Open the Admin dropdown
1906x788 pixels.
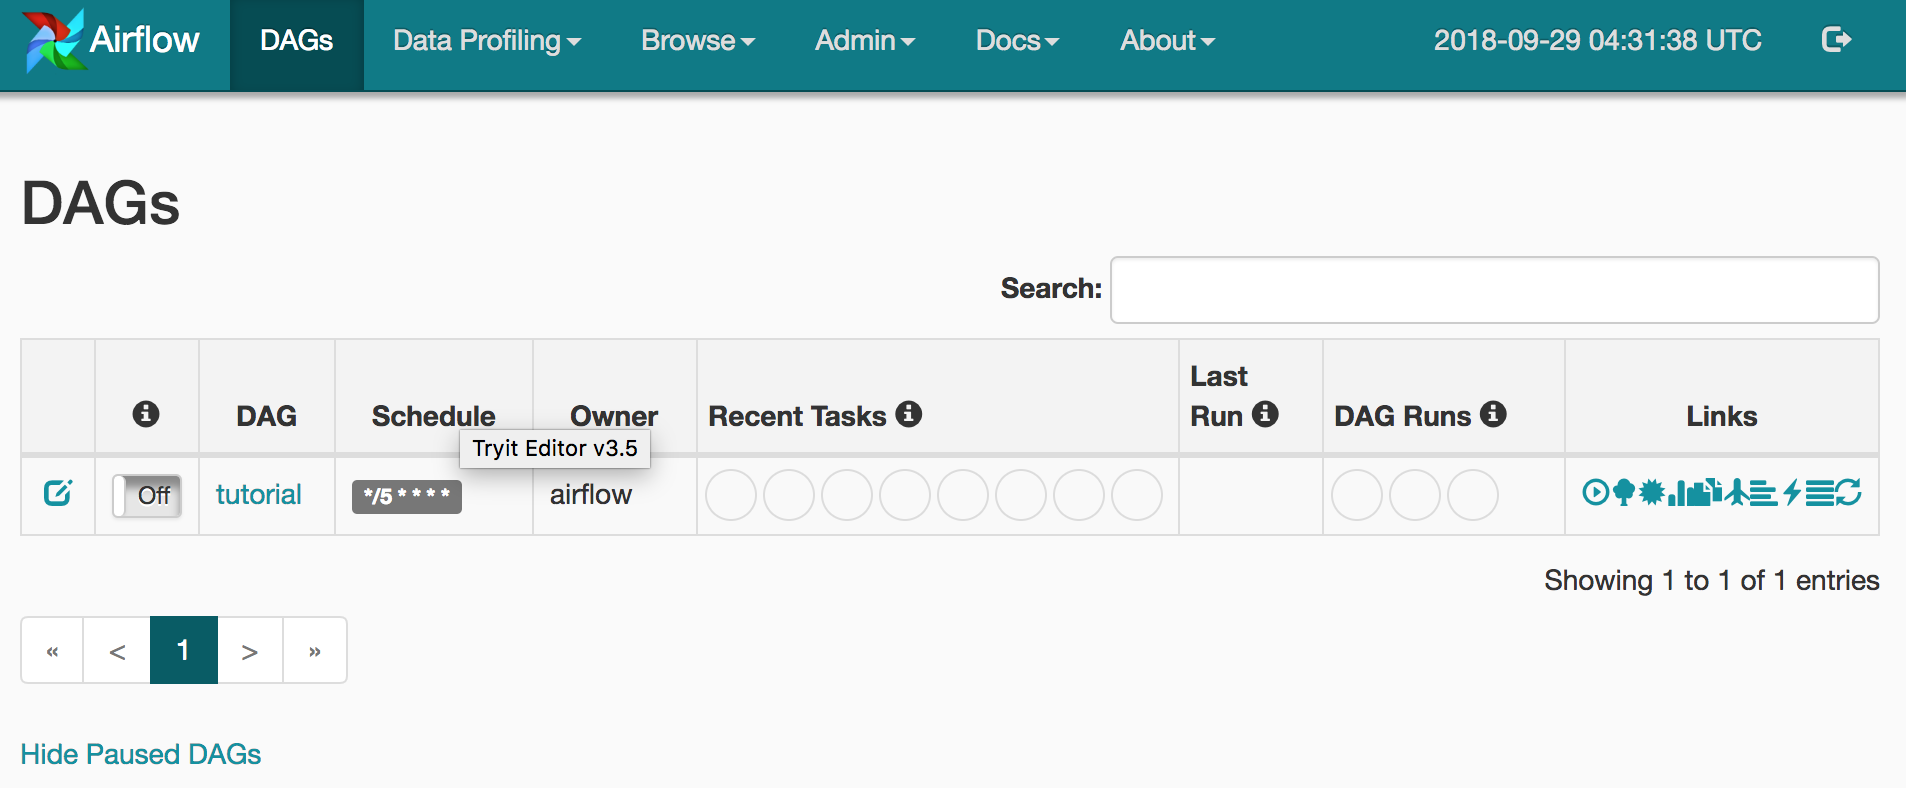point(865,41)
